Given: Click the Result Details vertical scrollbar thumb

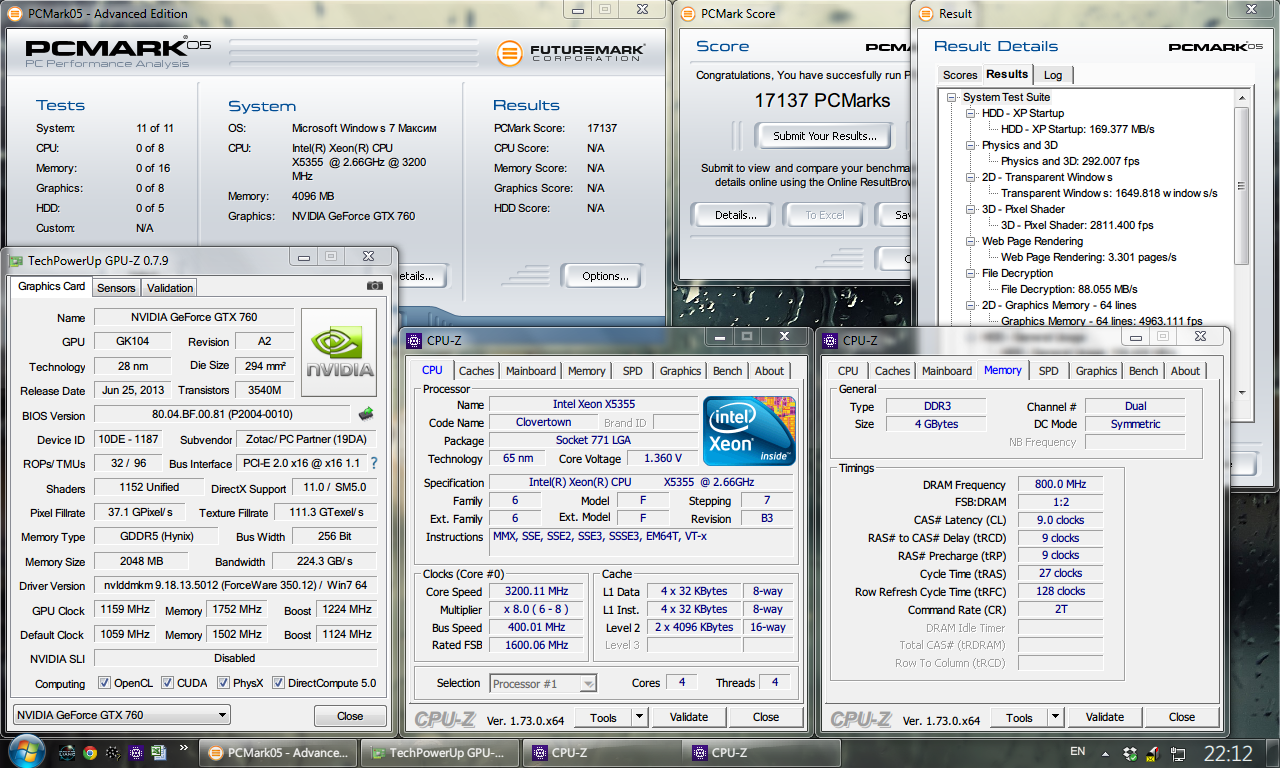Looking at the screenshot, I should point(1242,185).
